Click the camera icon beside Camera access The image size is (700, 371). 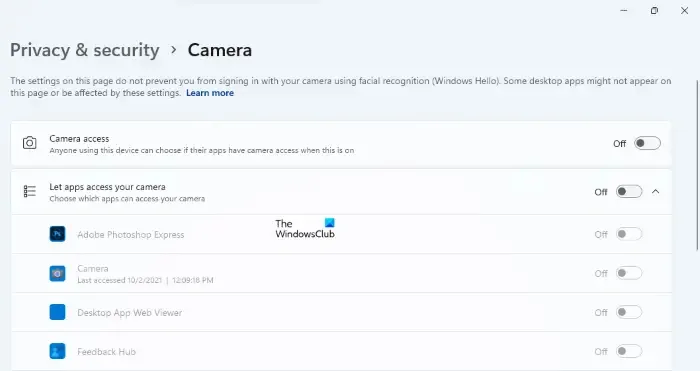pyautogui.click(x=29, y=143)
